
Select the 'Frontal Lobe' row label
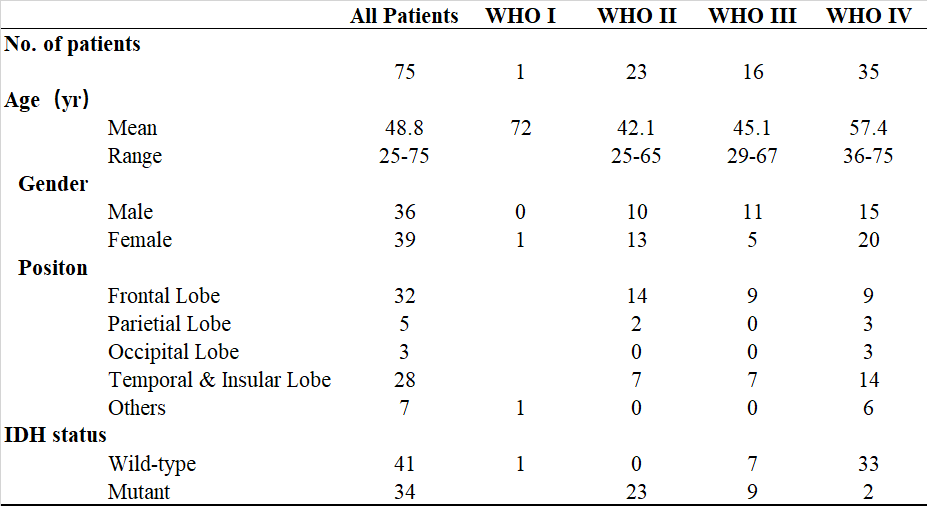pos(163,296)
